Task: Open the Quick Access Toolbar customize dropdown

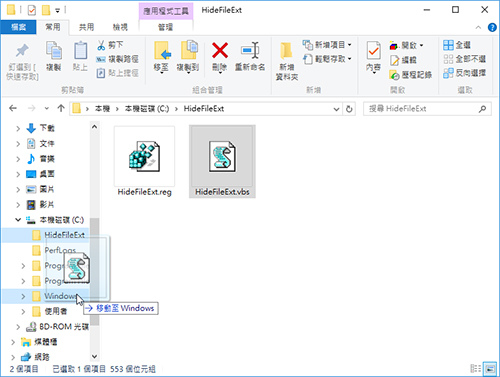Action: pyautogui.click(x=57, y=11)
